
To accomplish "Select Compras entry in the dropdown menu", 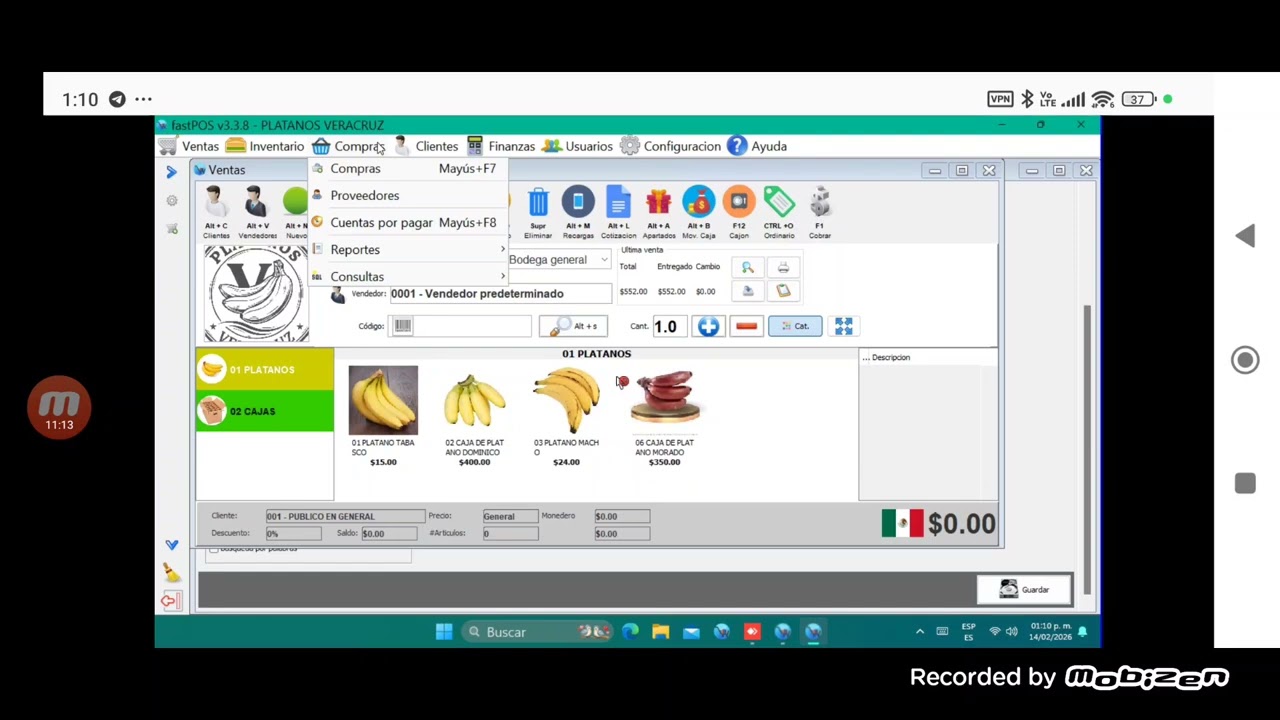I will (x=409, y=168).
